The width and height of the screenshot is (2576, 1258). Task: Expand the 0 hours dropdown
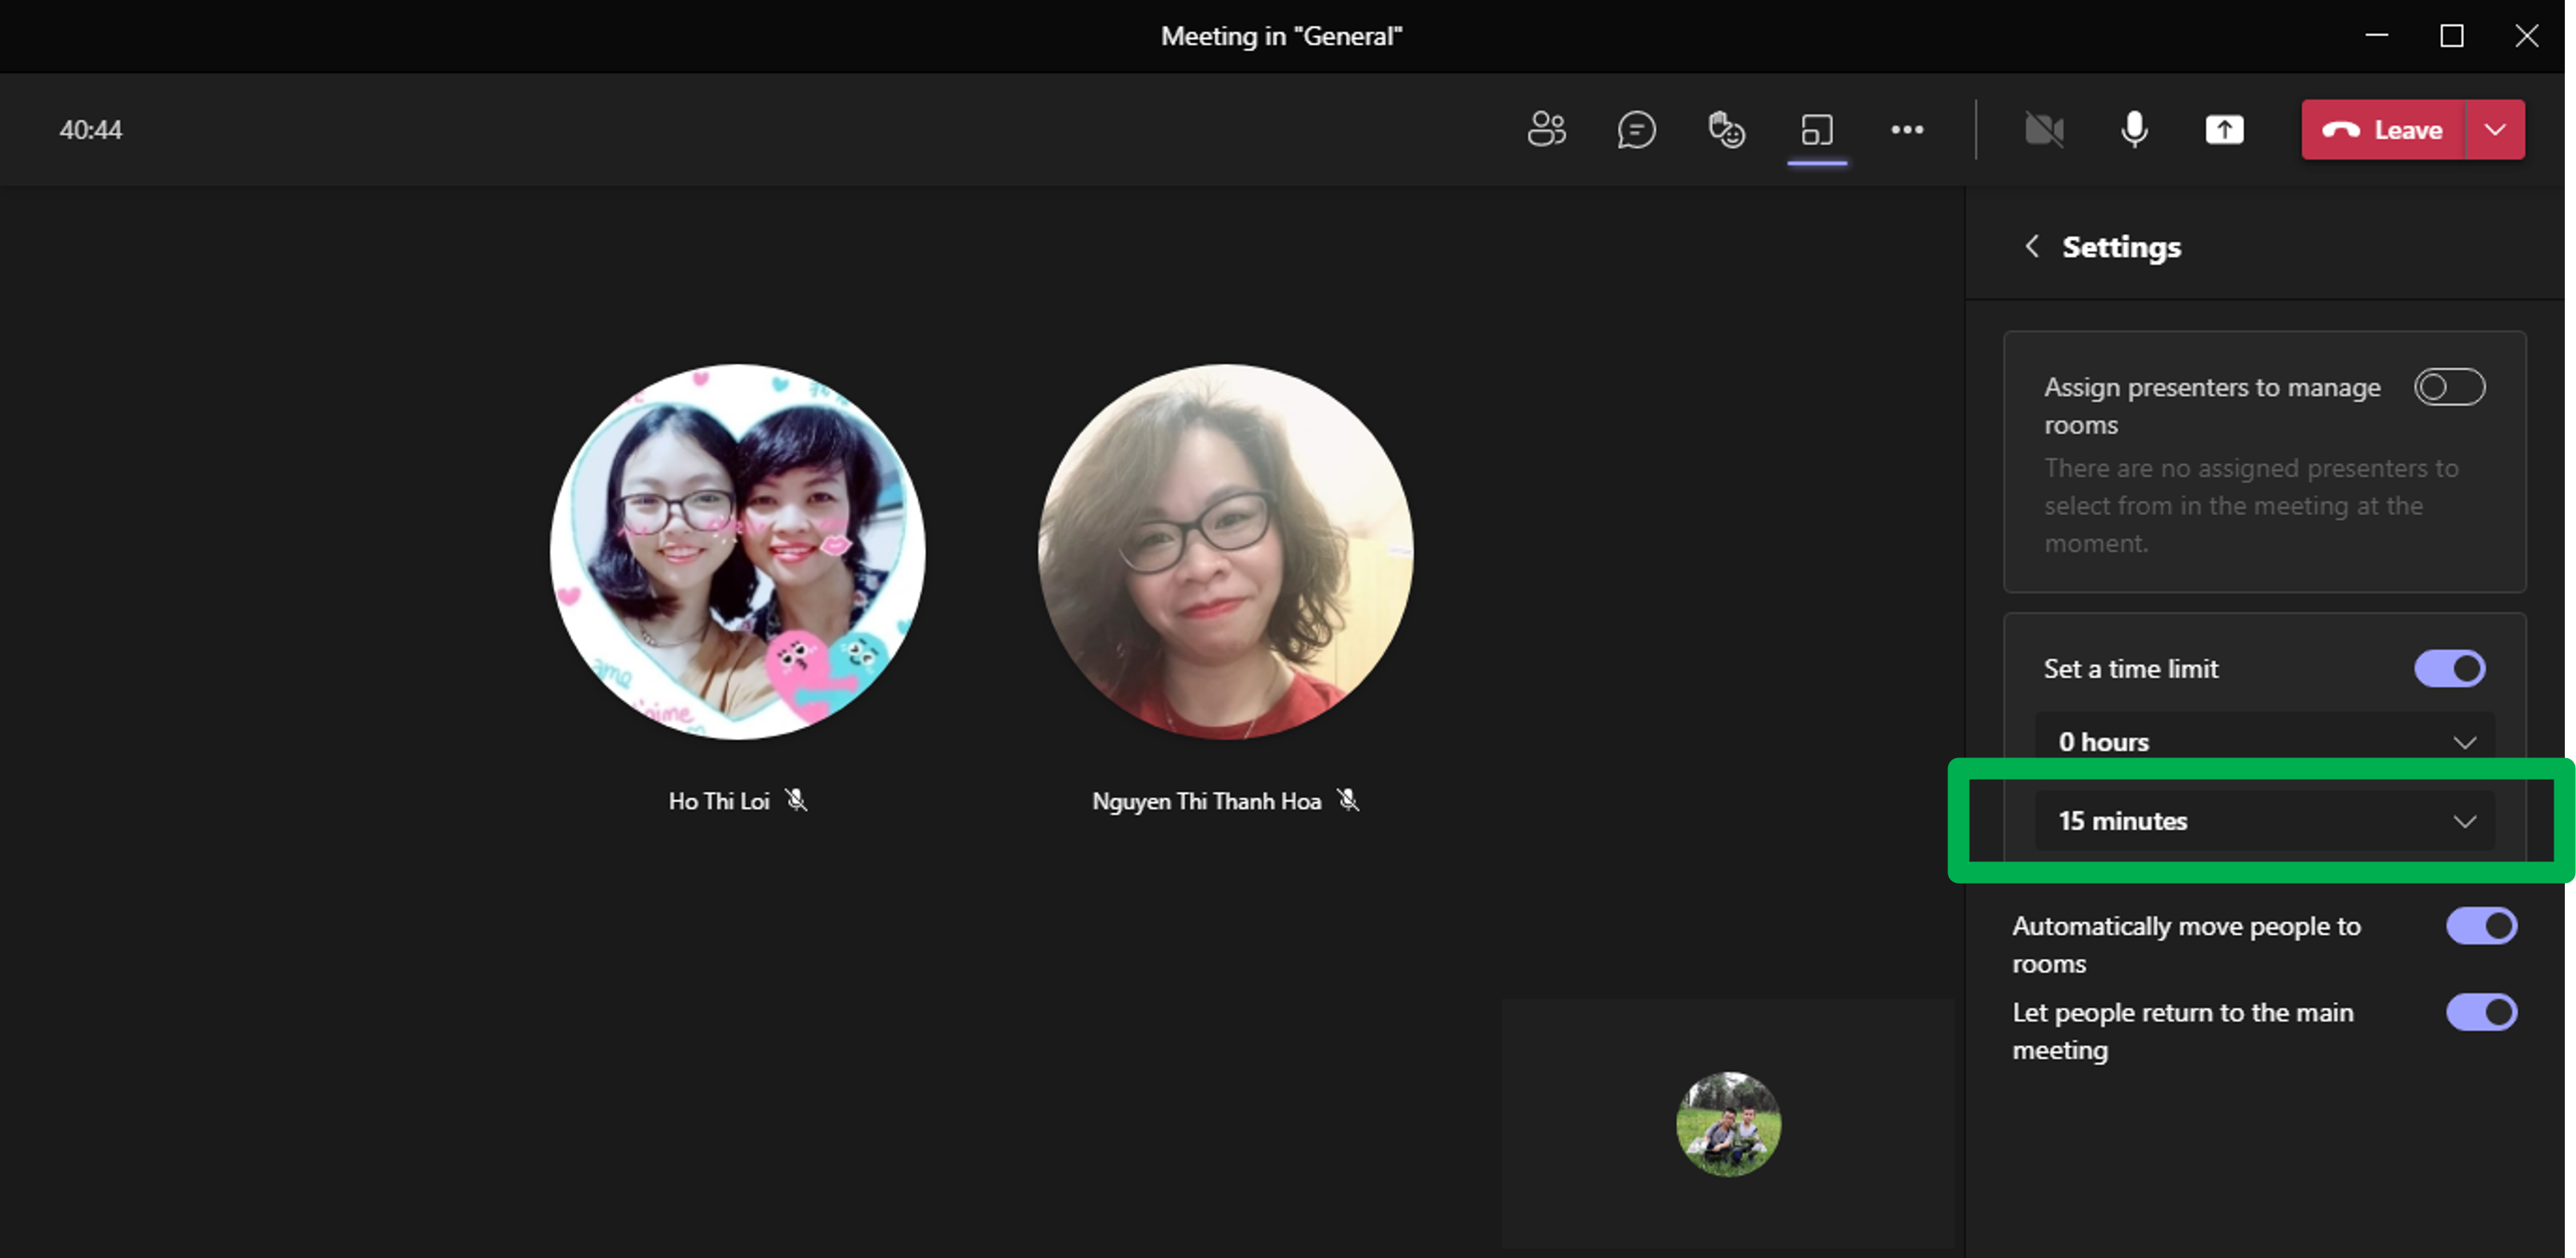(2264, 741)
